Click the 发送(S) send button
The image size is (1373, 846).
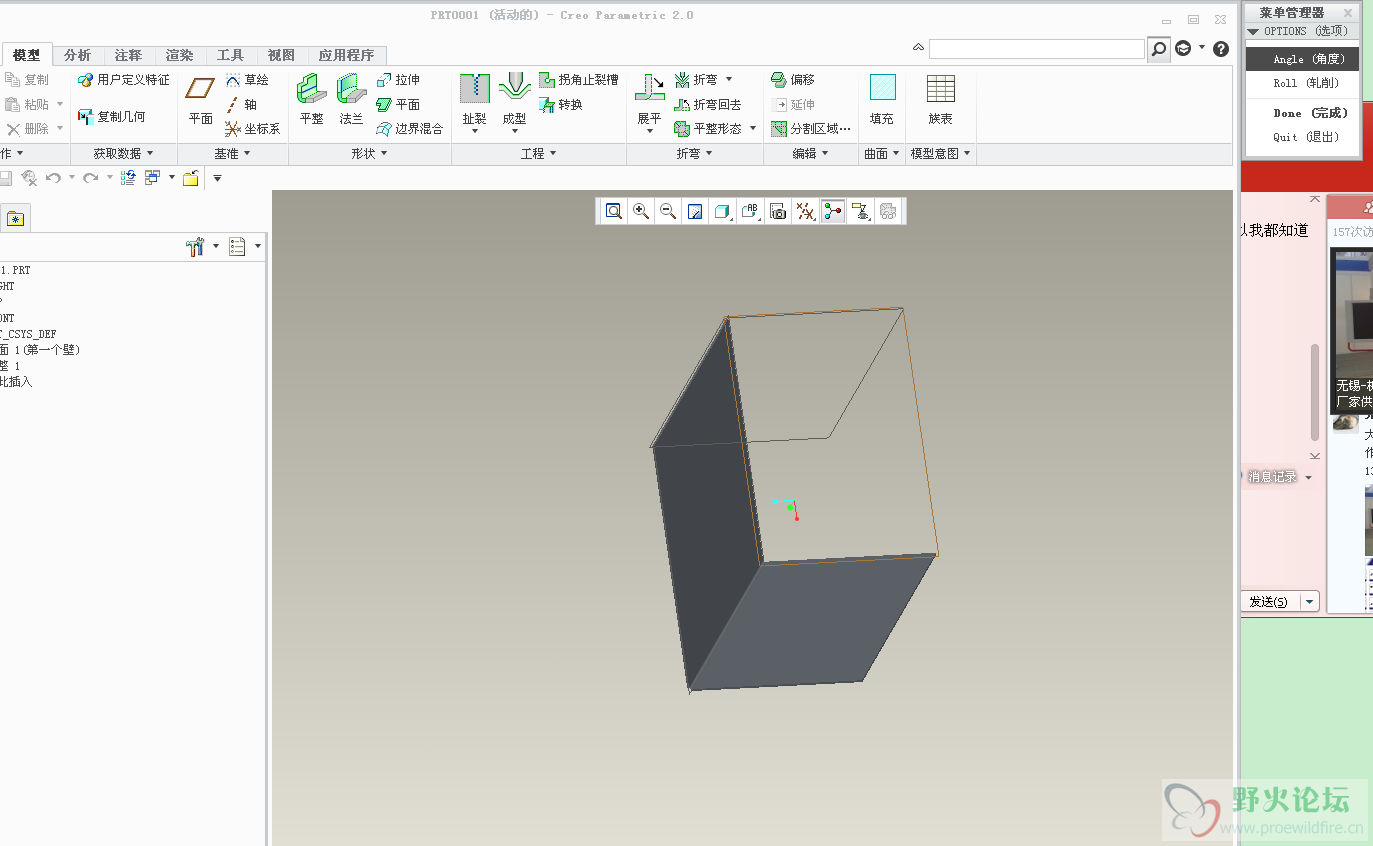pyautogui.click(x=1271, y=601)
